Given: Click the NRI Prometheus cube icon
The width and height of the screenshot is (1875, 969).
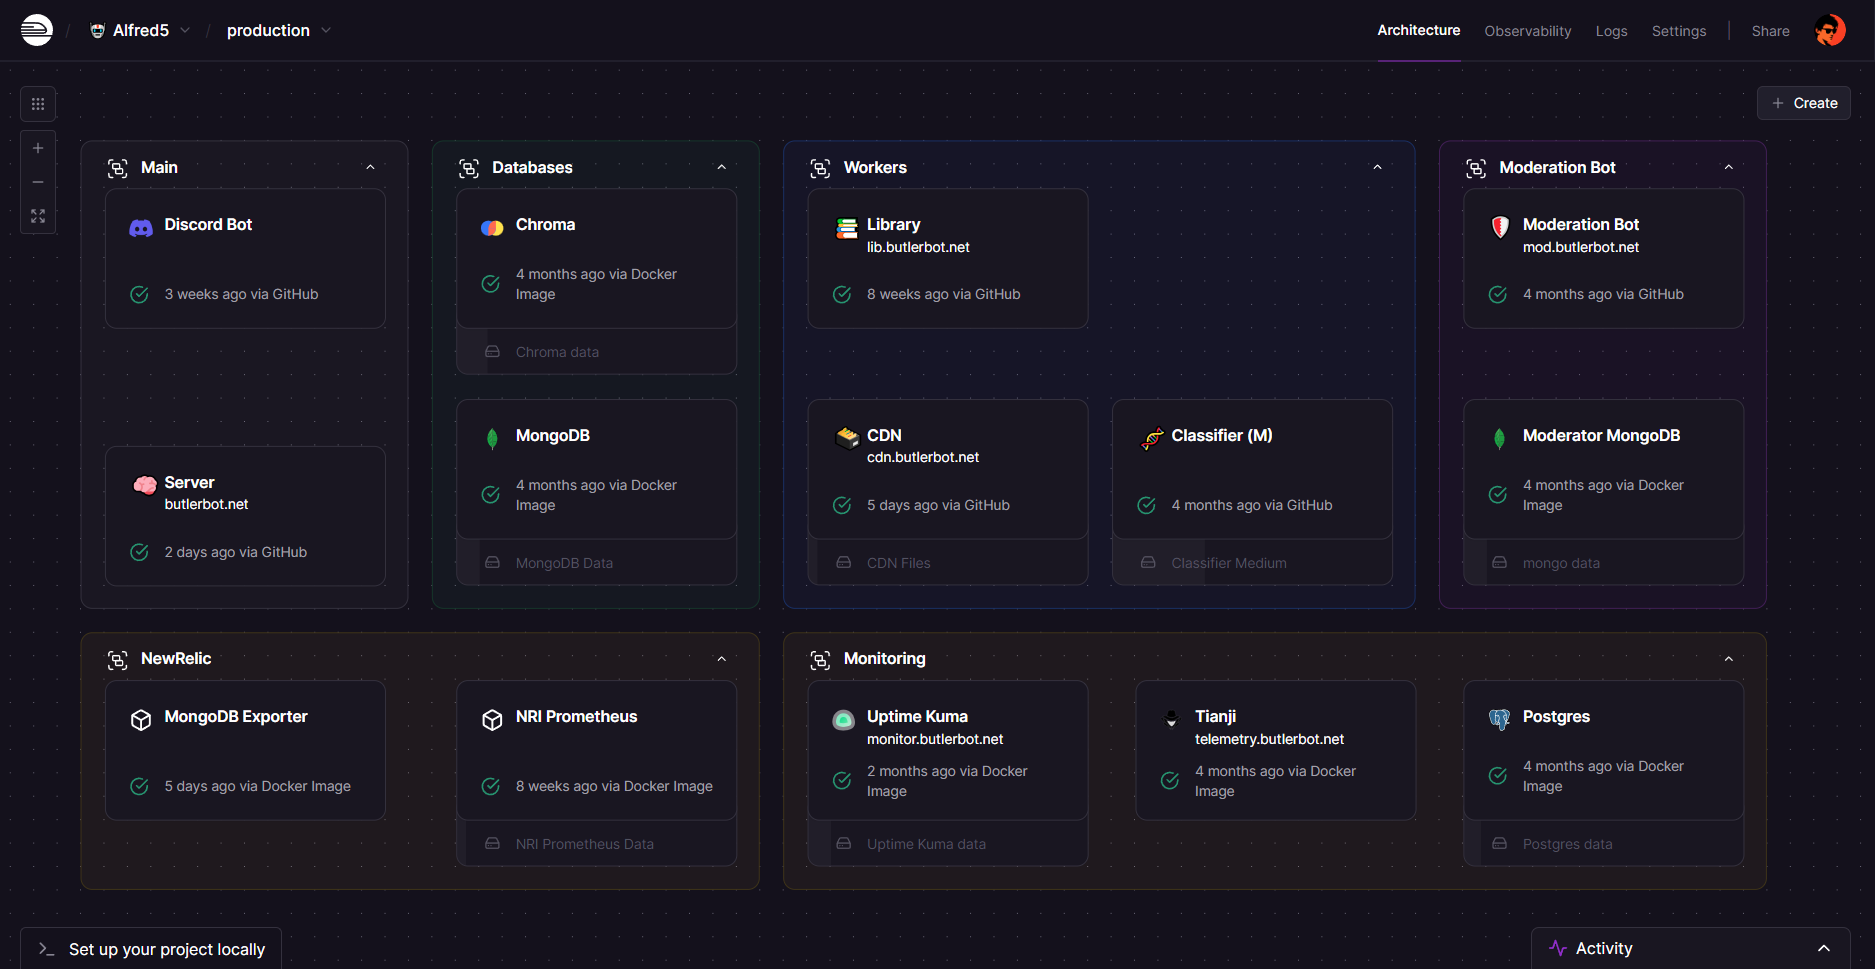Looking at the screenshot, I should coord(492,719).
